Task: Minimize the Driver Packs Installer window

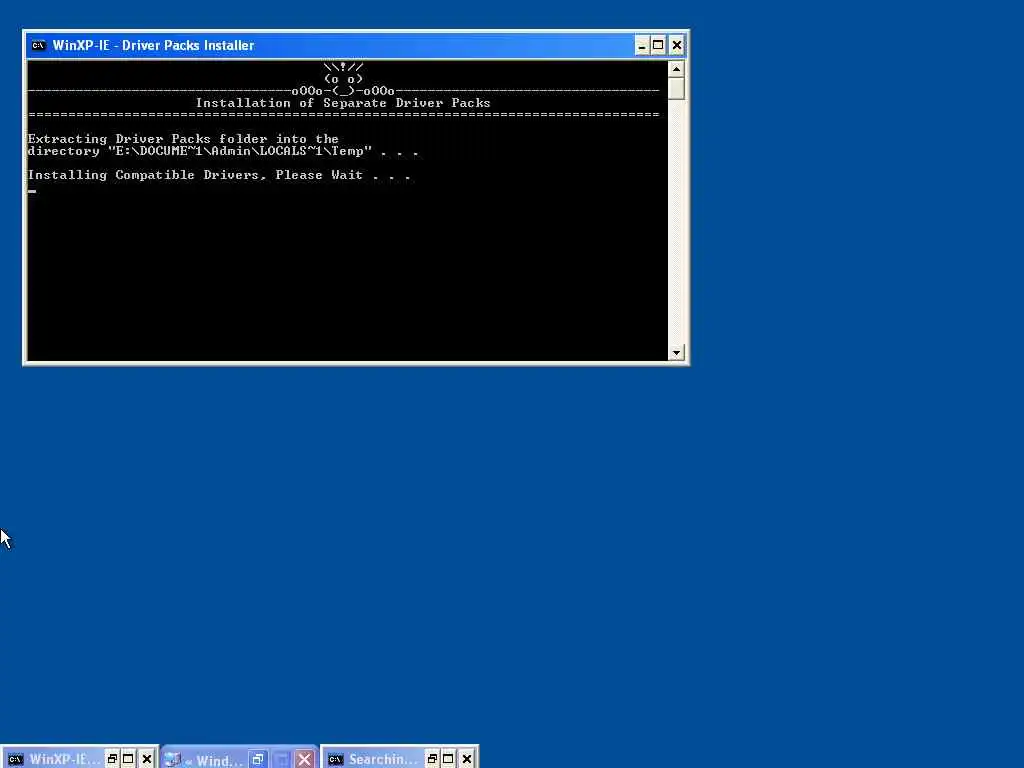Action: pos(641,46)
